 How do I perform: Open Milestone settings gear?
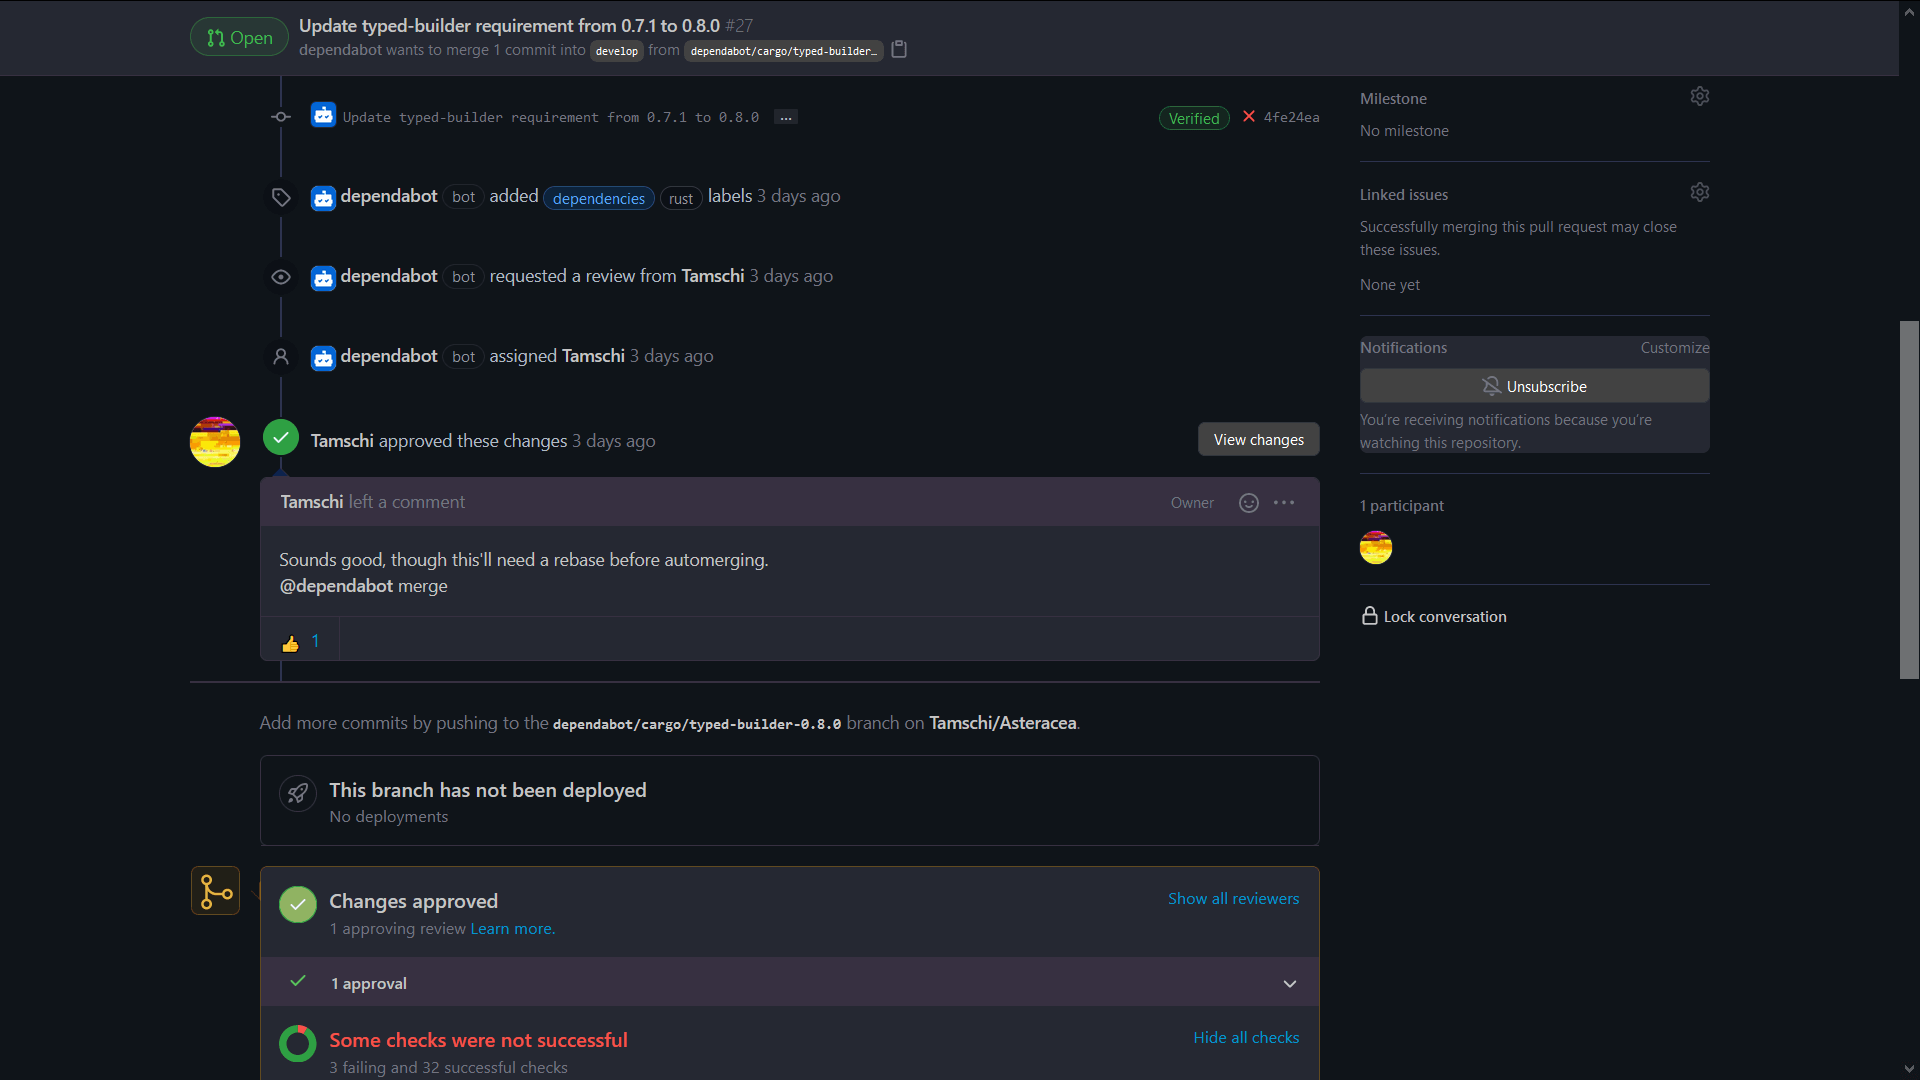click(1699, 97)
